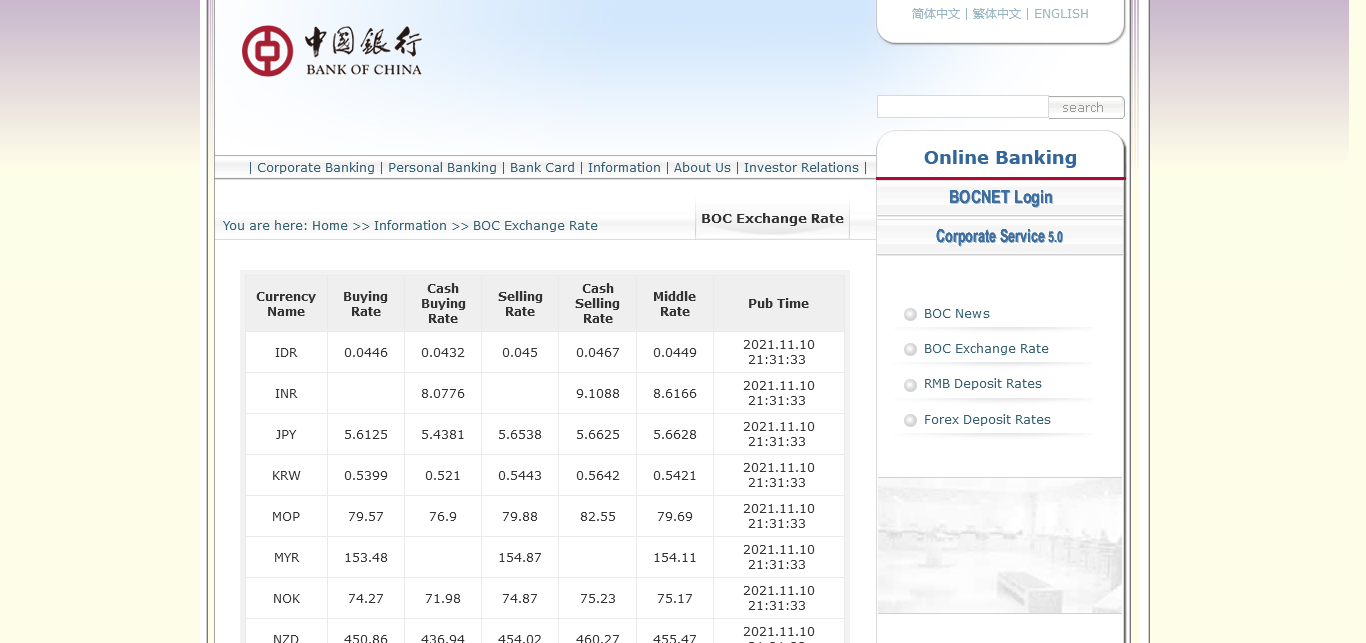
Task: Select the ENGLISH language link
Action: coord(1061,14)
